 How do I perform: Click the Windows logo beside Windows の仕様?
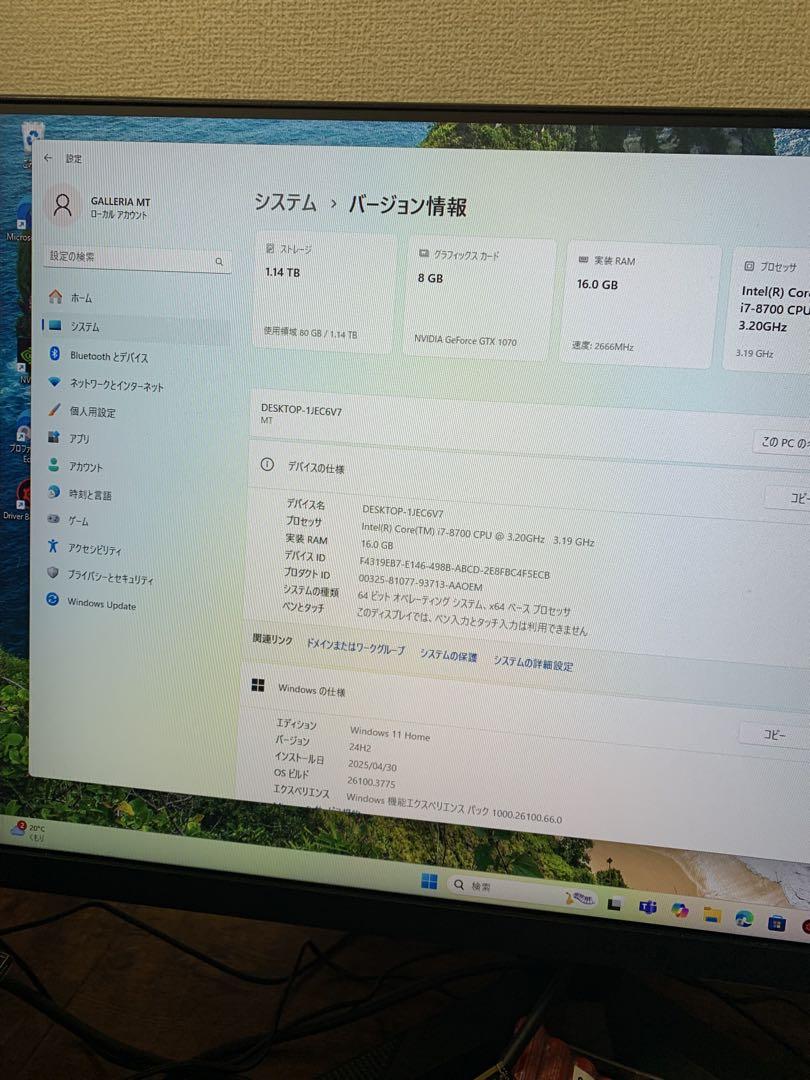point(258,685)
